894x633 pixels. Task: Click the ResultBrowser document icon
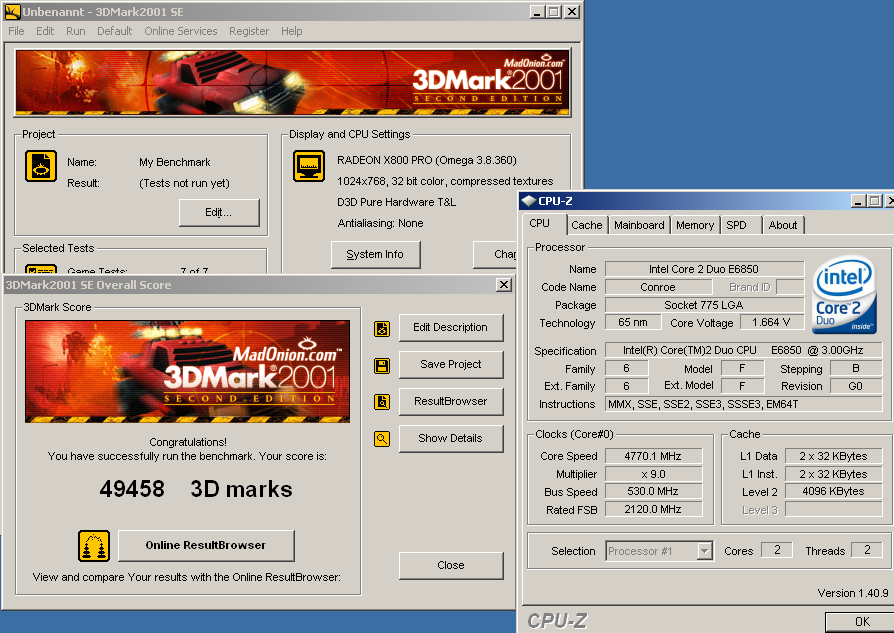(382, 402)
